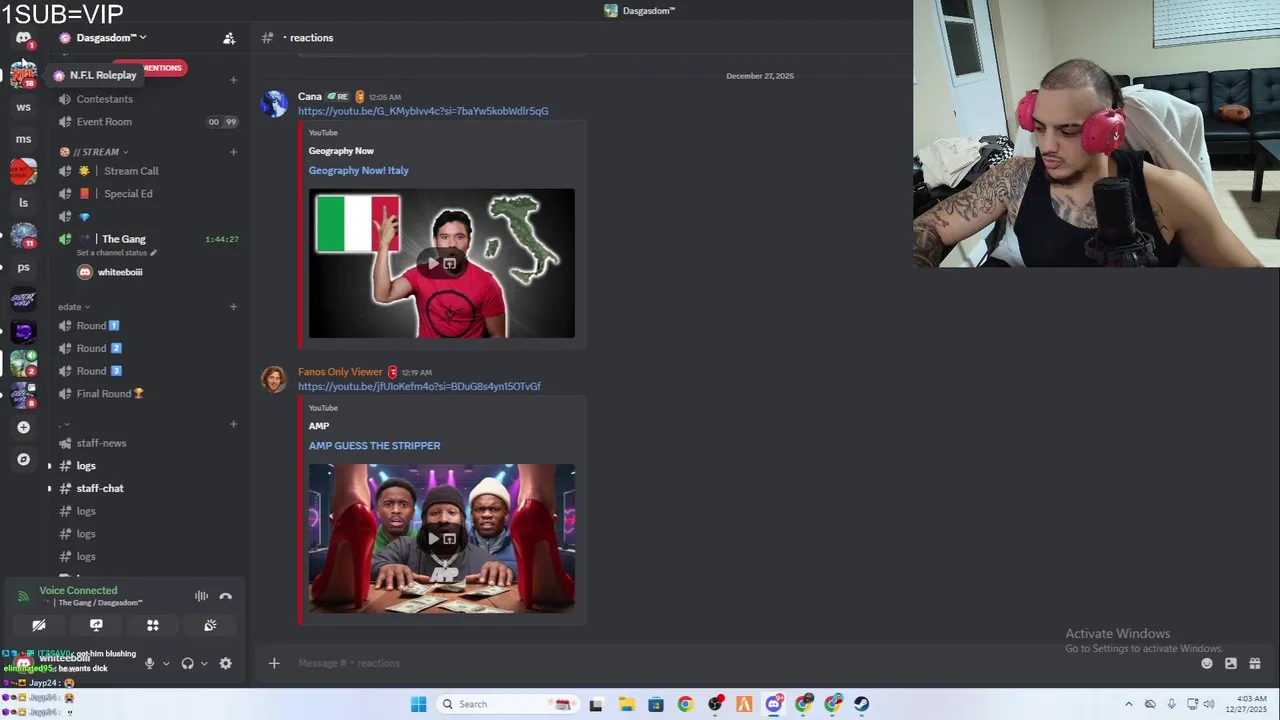1280x720 pixels.
Task: Share your screen button
Action: pyautogui.click(x=96, y=625)
